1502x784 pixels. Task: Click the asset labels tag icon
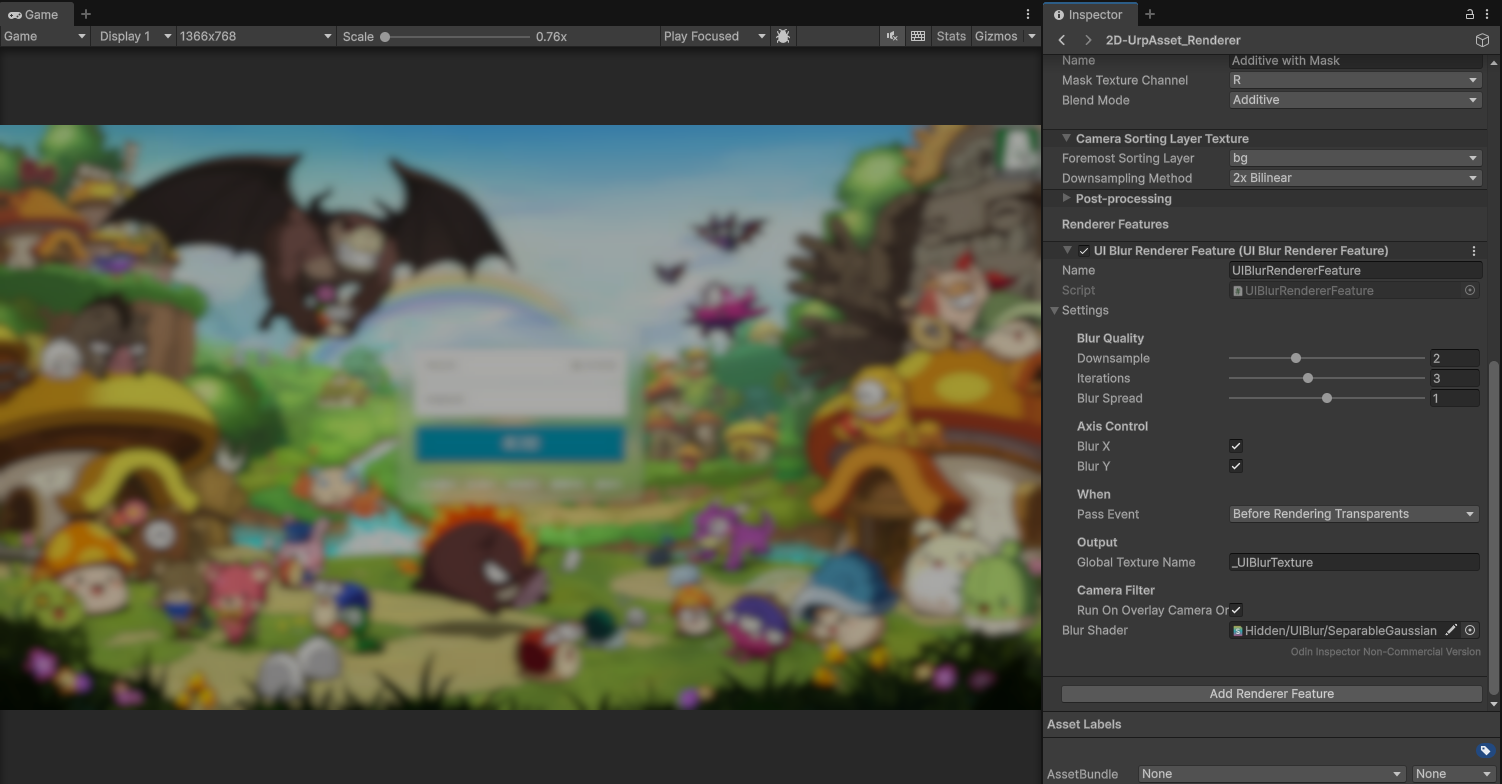click(x=1485, y=750)
